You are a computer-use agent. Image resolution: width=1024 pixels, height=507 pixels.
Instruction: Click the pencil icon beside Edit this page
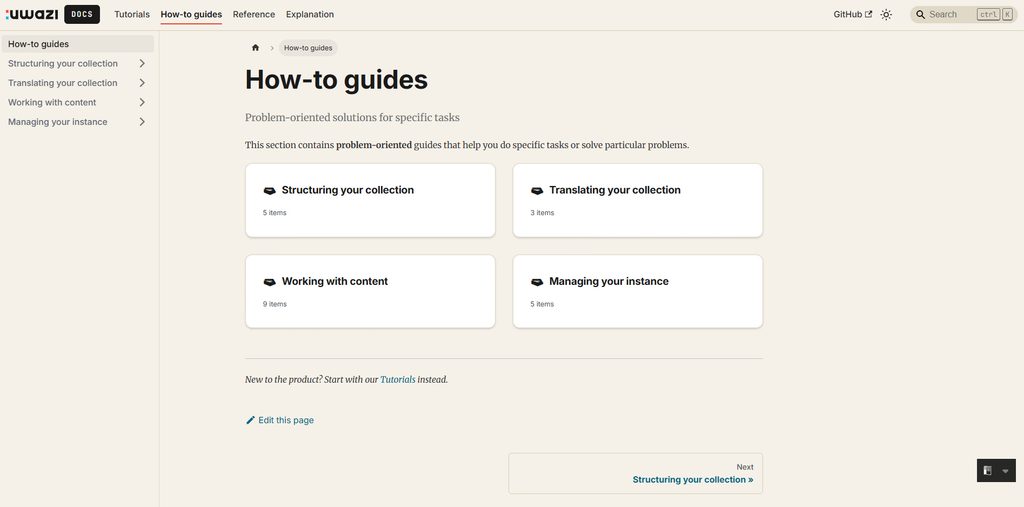250,420
